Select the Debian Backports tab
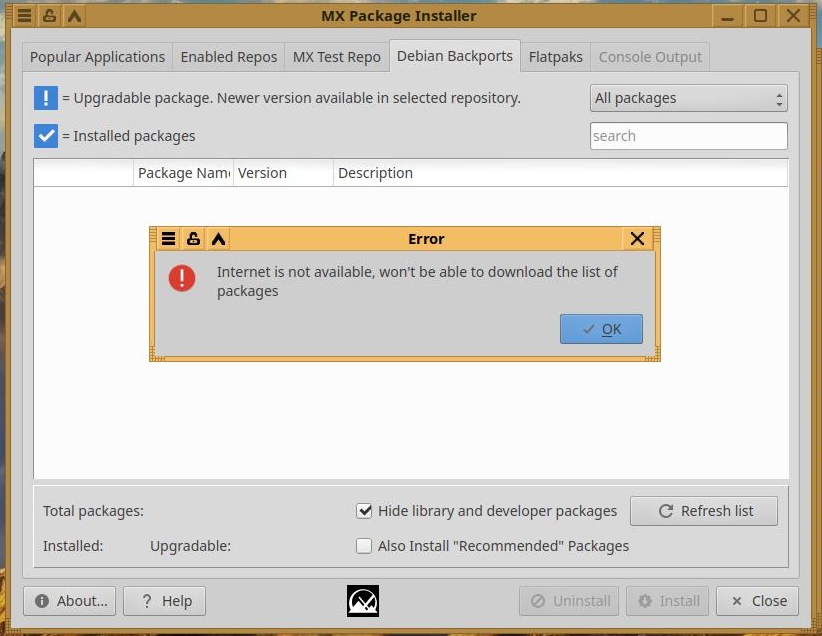The width and height of the screenshot is (822, 636). pyautogui.click(x=455, y=56)
